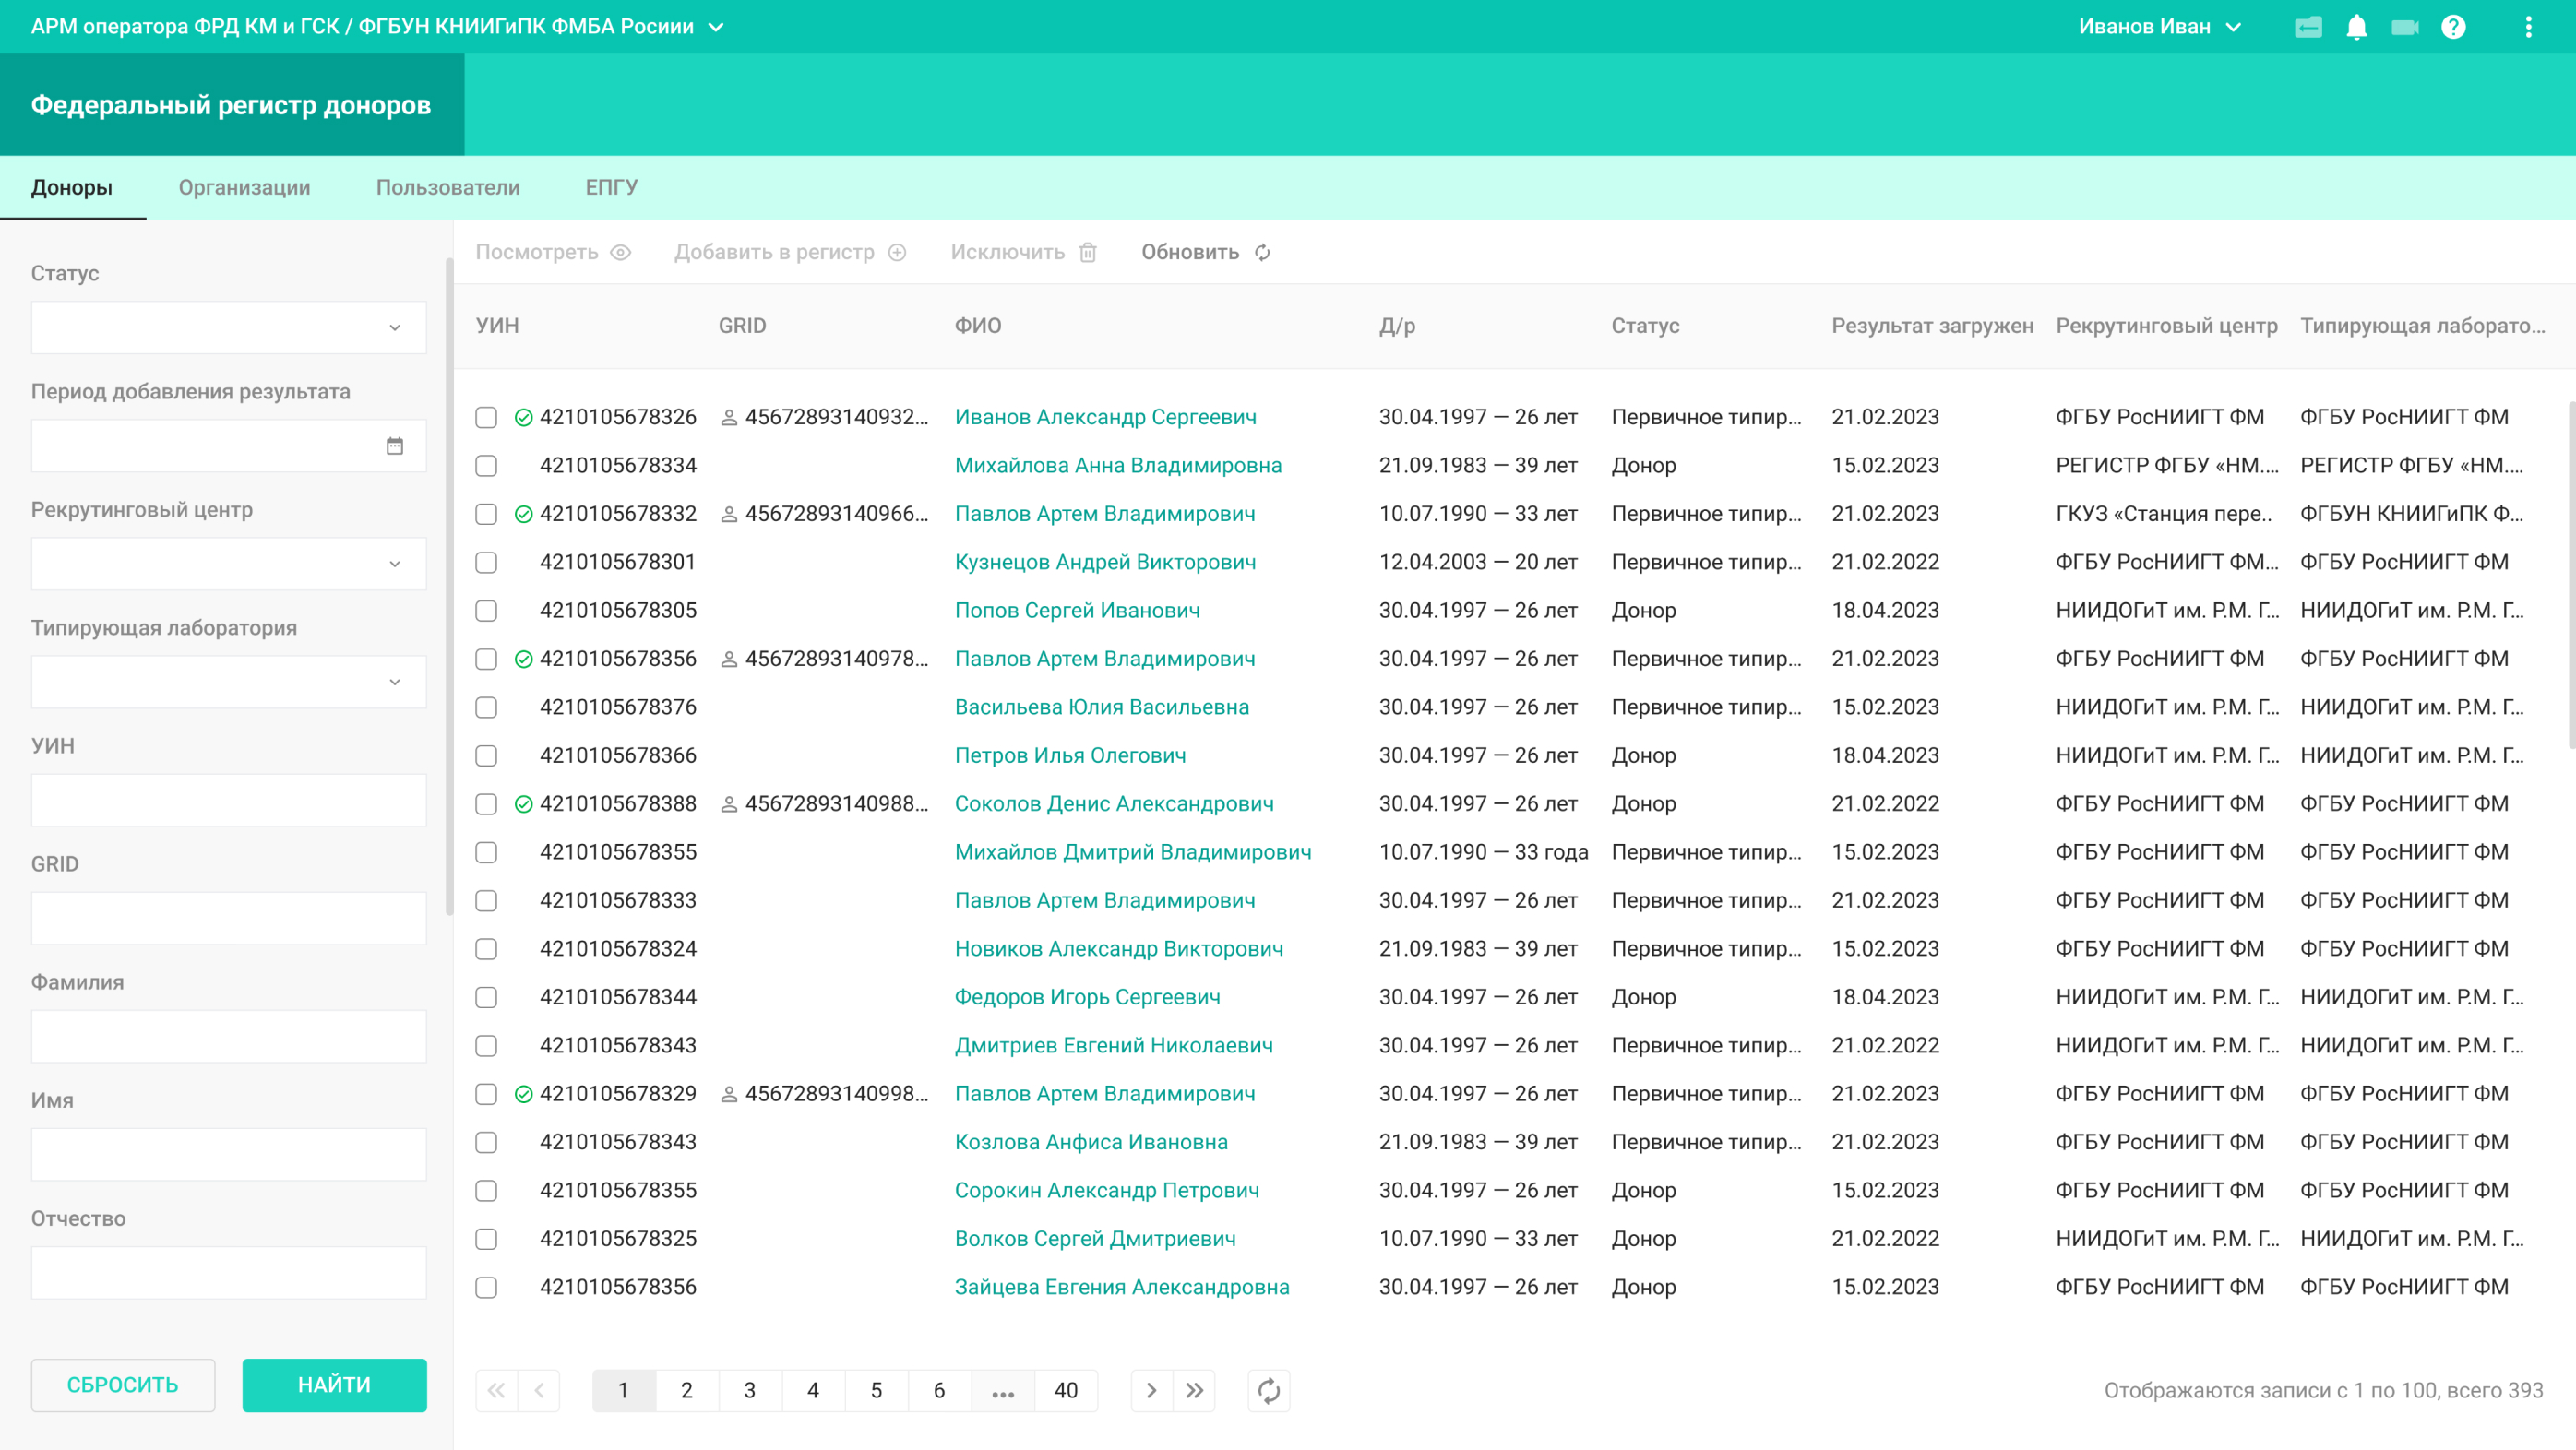Open the ЕПГУ tab

tap(611, 188)
